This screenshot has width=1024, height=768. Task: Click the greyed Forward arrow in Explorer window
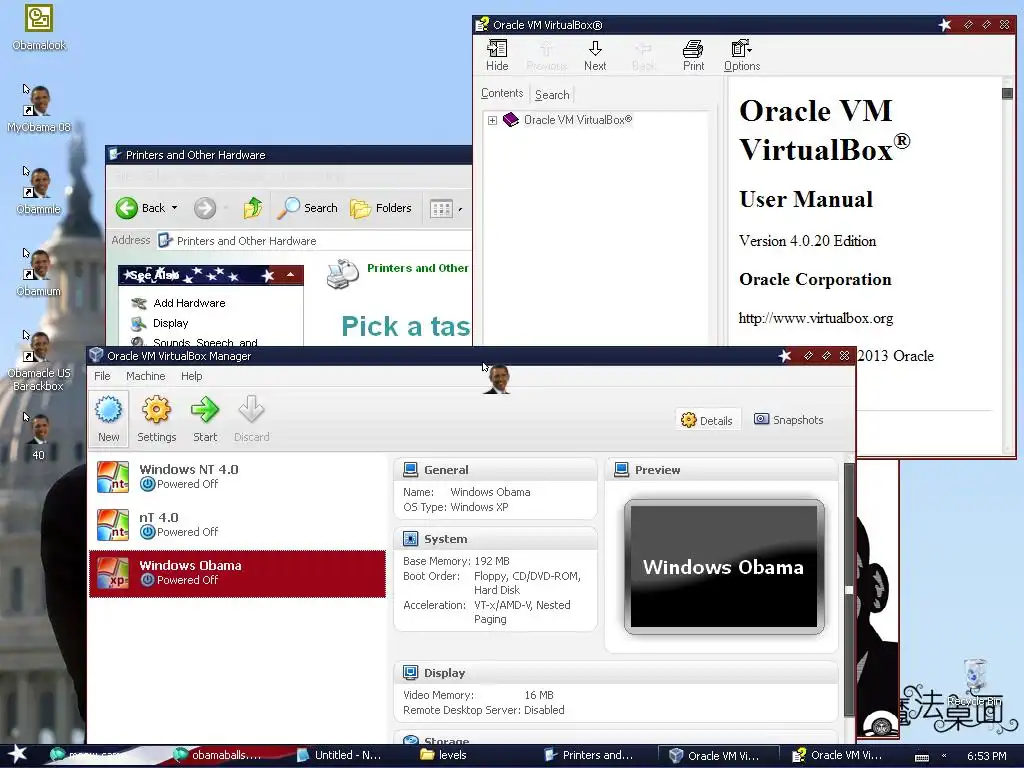tap(204, 208)
